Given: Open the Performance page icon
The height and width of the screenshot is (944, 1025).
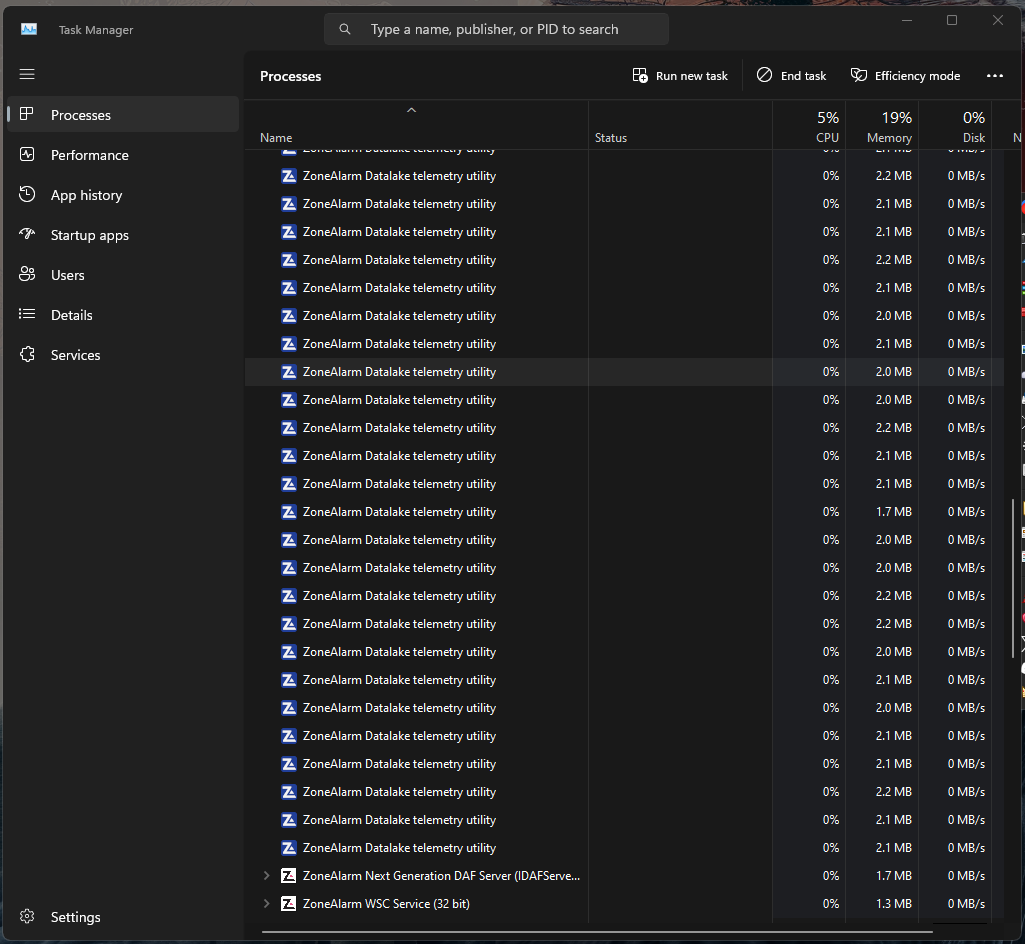Looking at the screenshot, I should point(28,155).
